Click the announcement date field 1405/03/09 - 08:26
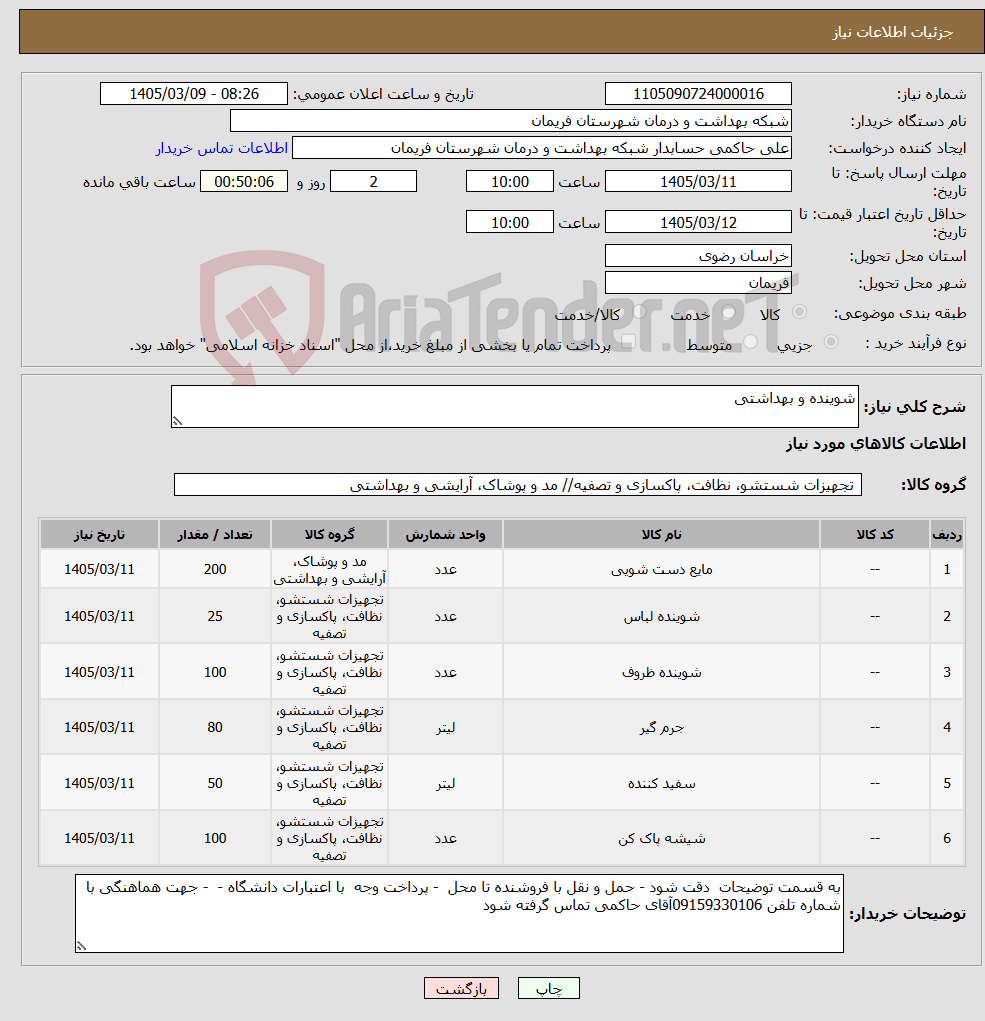Viewport: 985px width, 1021px height. click(x=193, y=94)
